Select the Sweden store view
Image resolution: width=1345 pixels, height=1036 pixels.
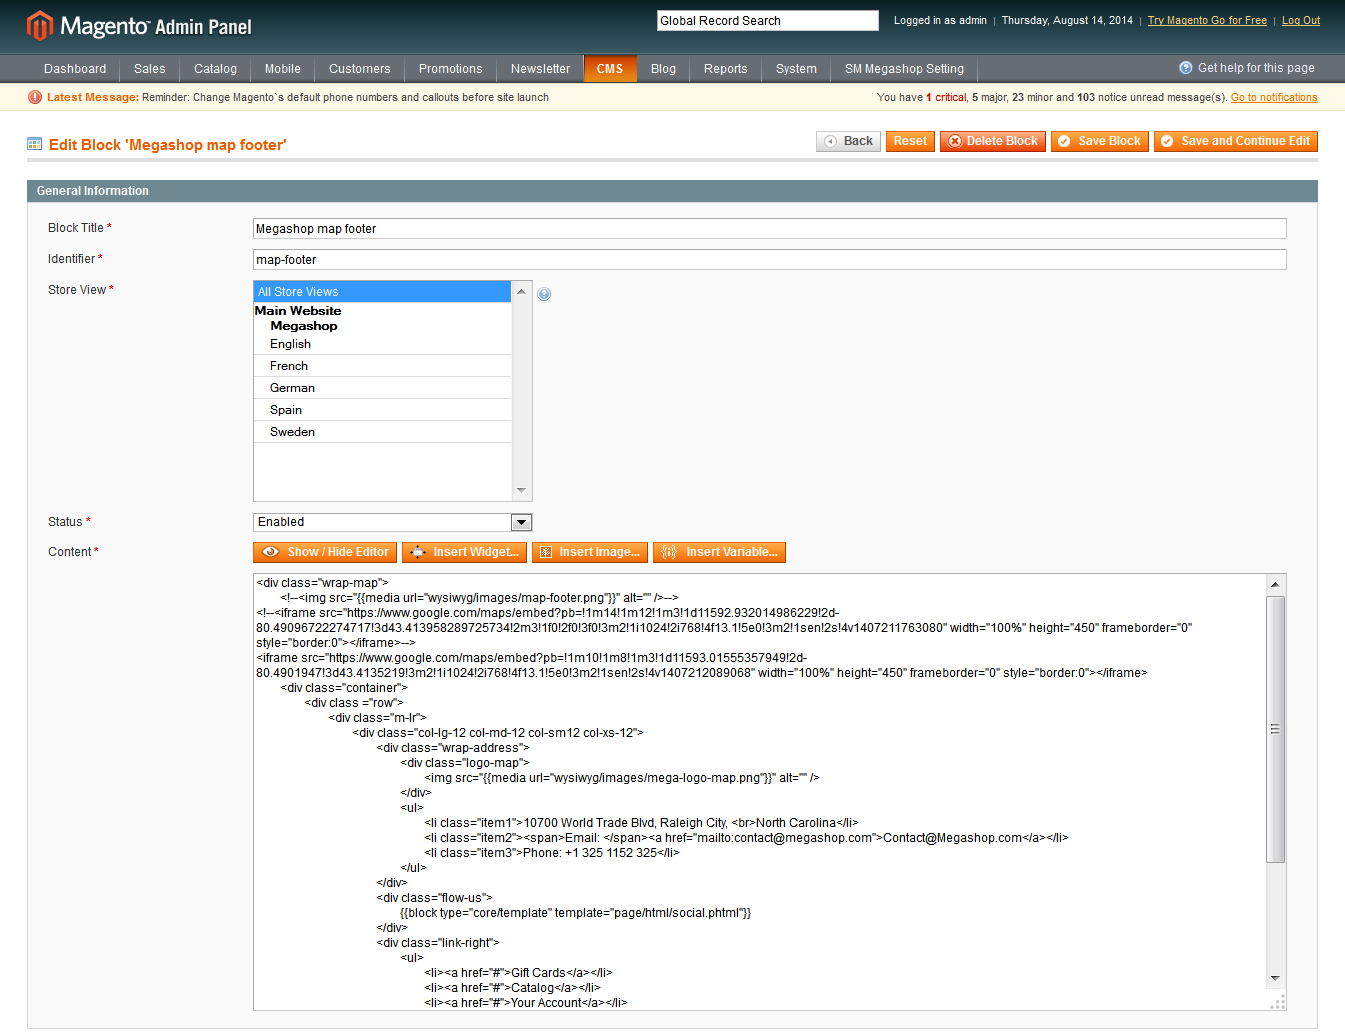[x=382, y=432]
